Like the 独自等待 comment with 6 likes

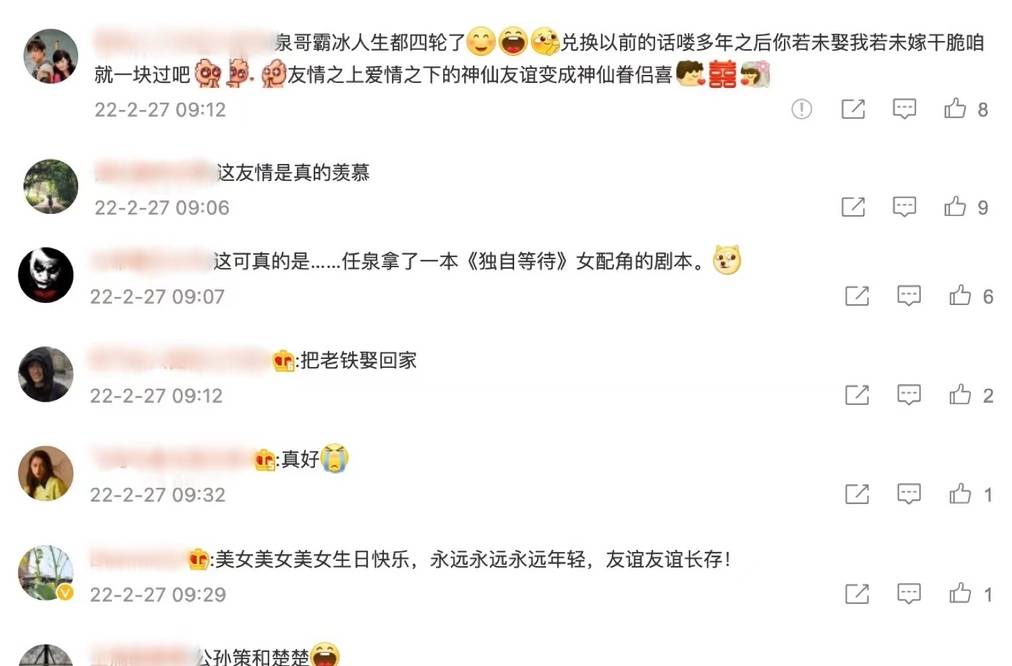point(960,296)
